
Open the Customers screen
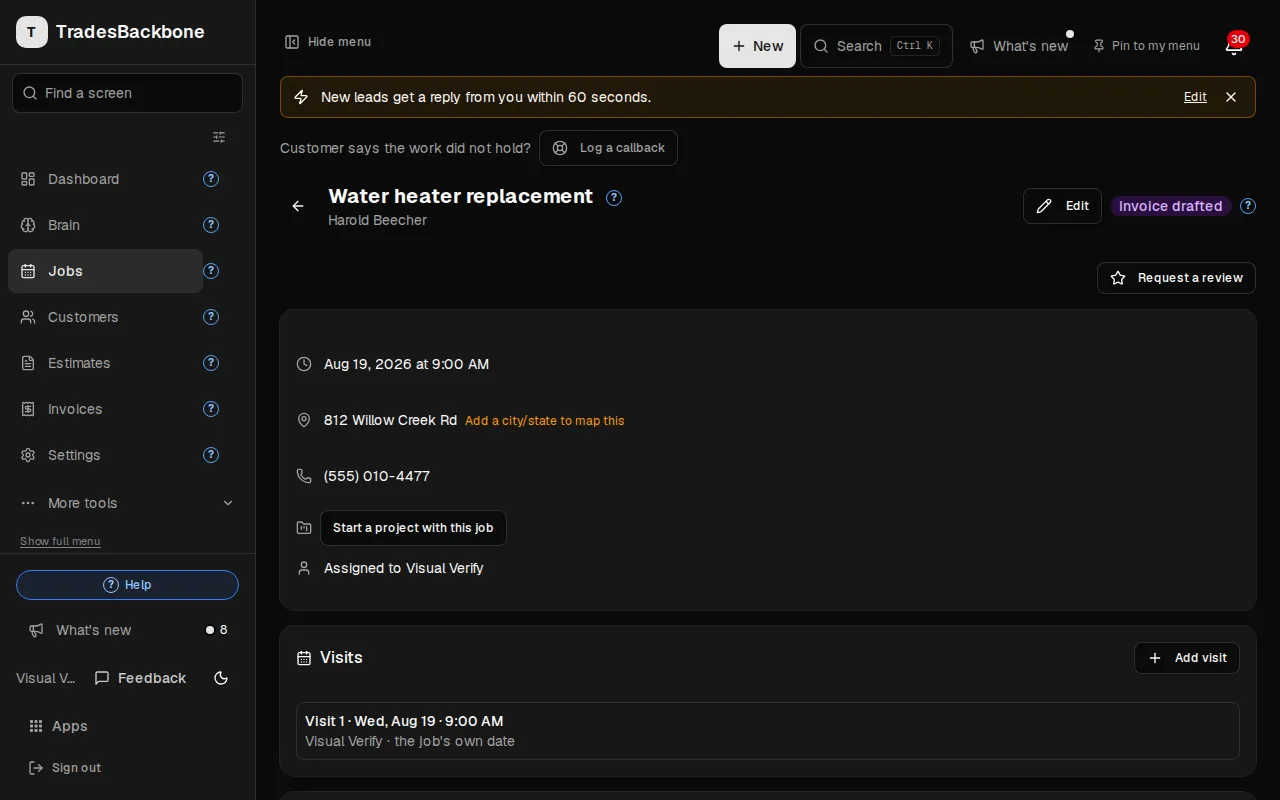[105, 317]
